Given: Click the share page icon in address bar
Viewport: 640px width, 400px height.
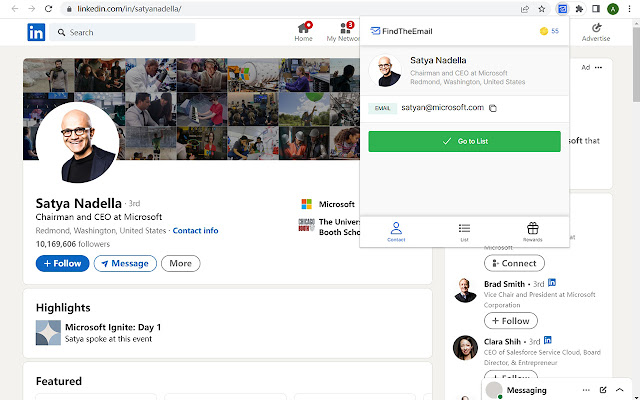Looking at the screenshot, I should pos(525,9).
